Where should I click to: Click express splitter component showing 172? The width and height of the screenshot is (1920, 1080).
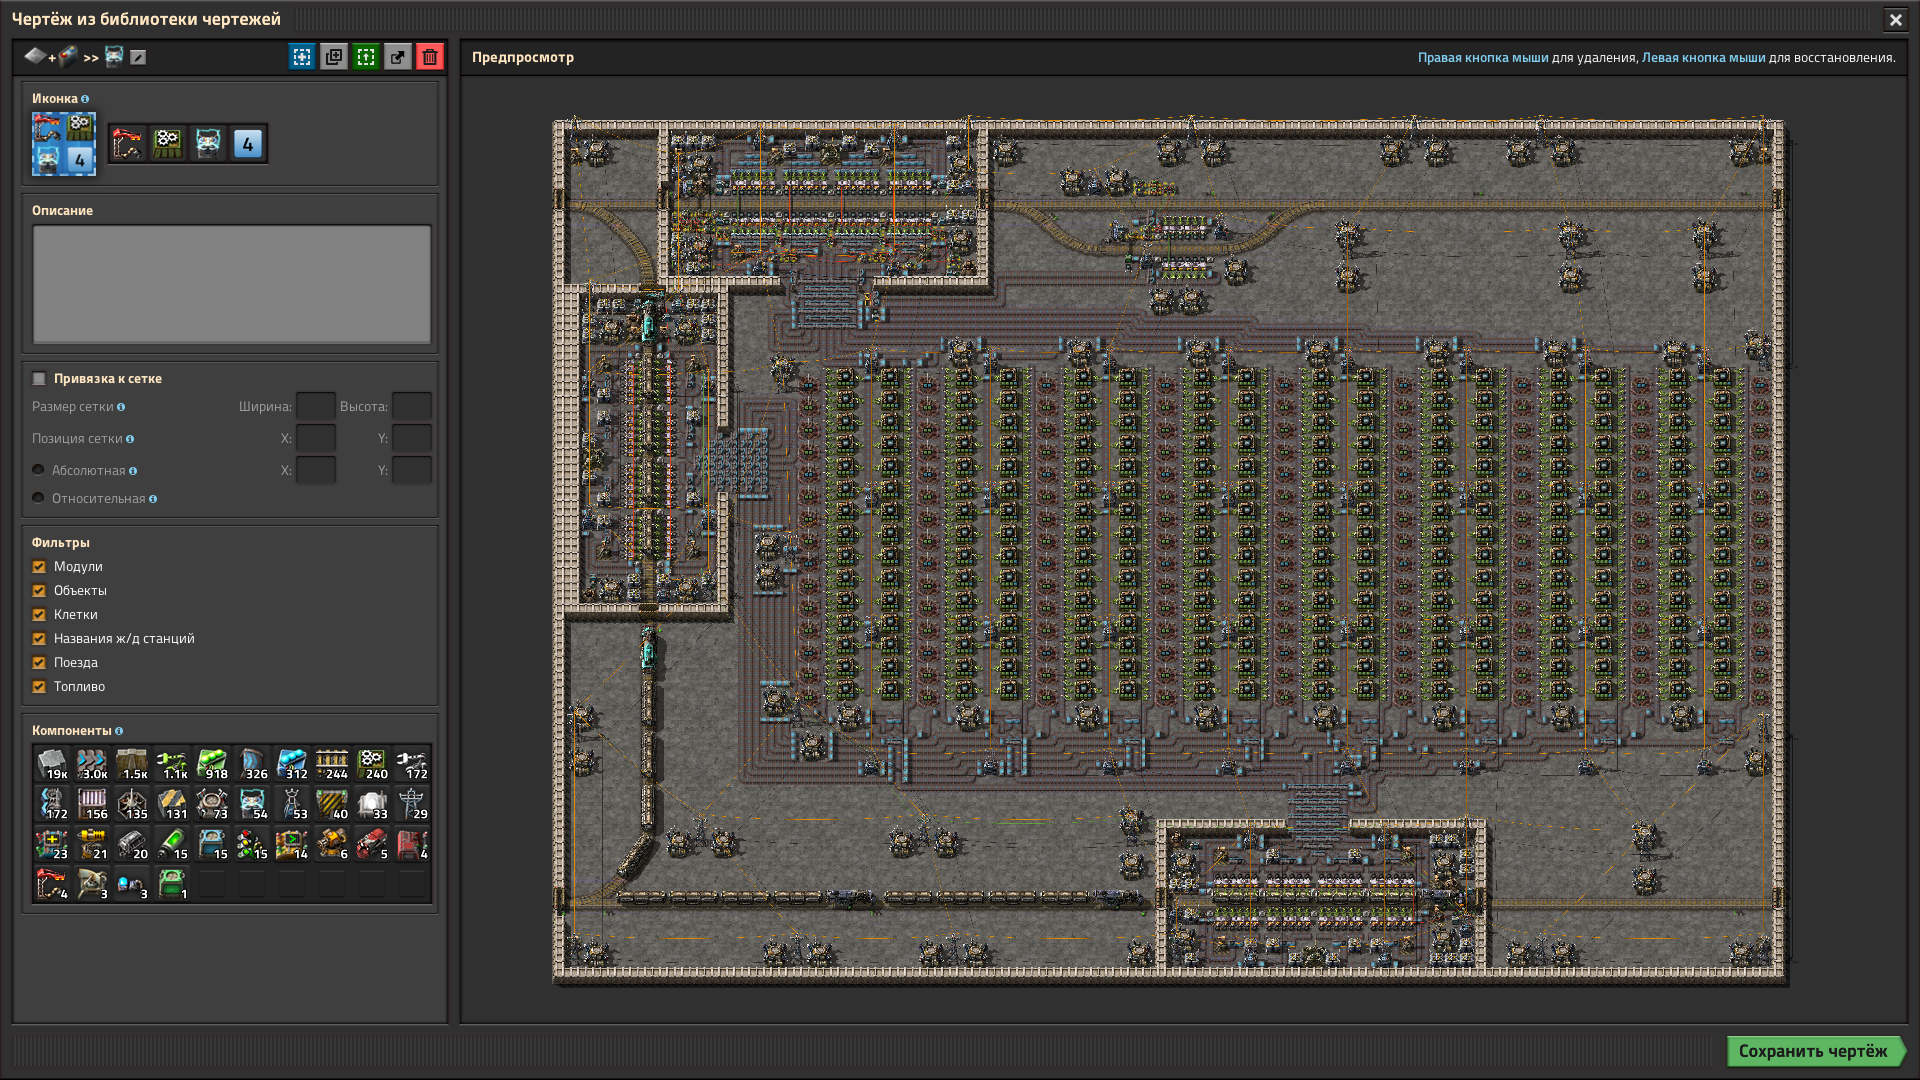coord(52,804)
